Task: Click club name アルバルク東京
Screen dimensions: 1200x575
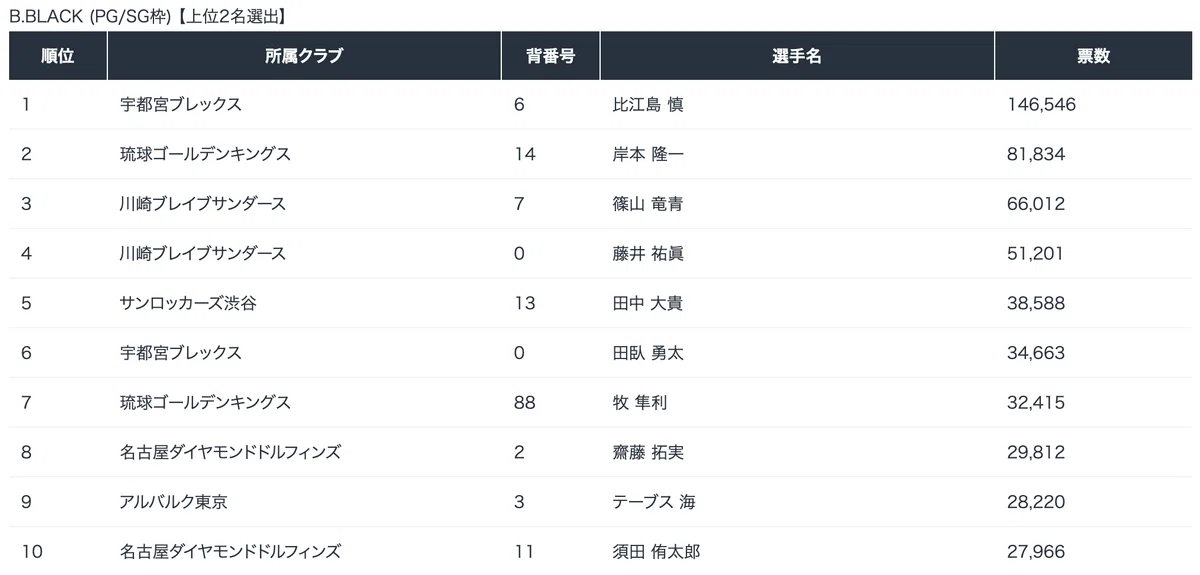Action: pyautogui.click(x=173, y=502)
